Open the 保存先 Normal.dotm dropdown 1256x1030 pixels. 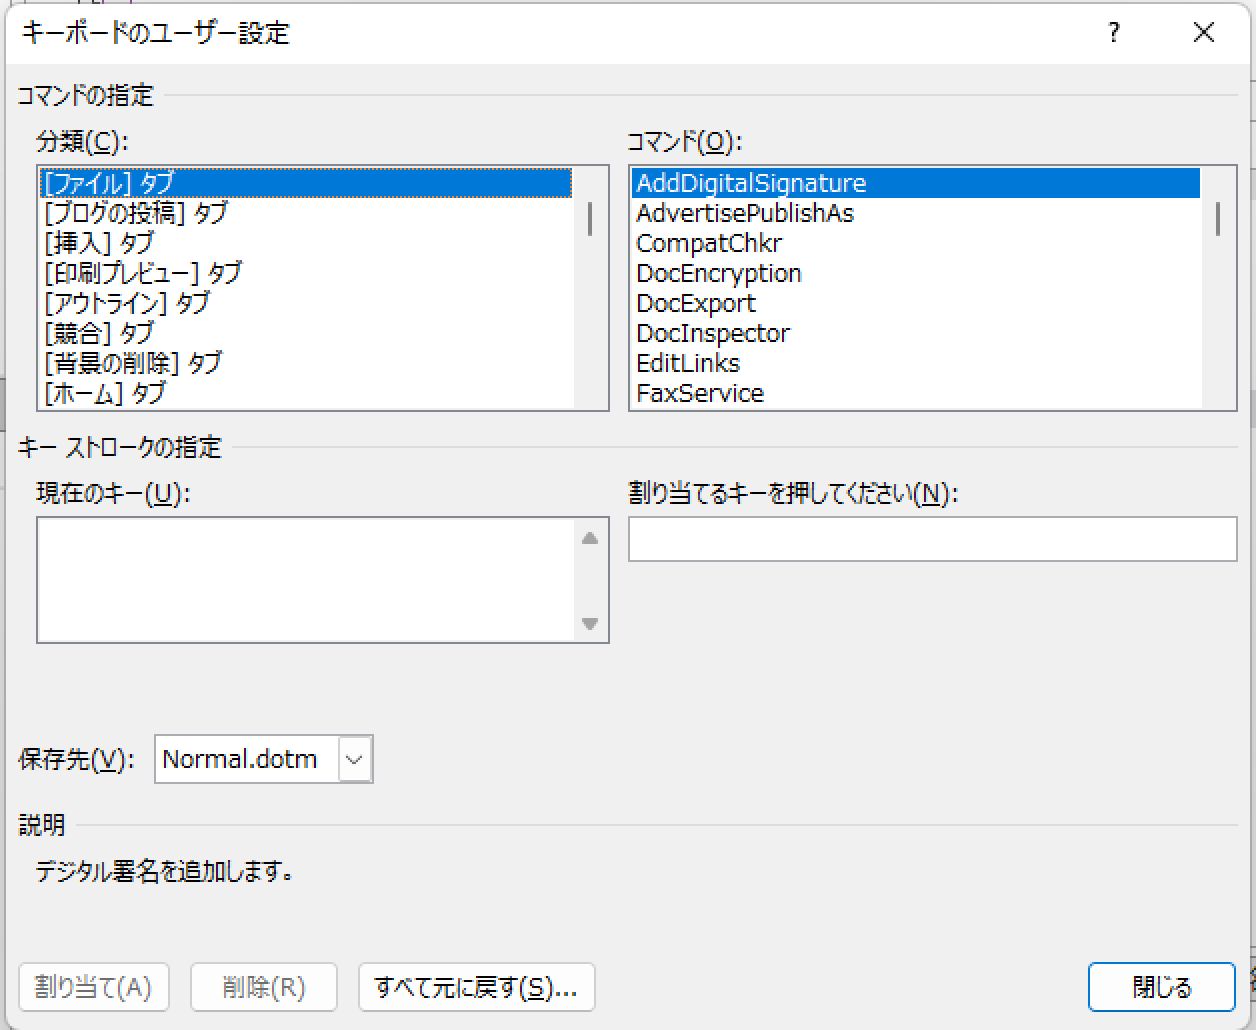(356, 759)
